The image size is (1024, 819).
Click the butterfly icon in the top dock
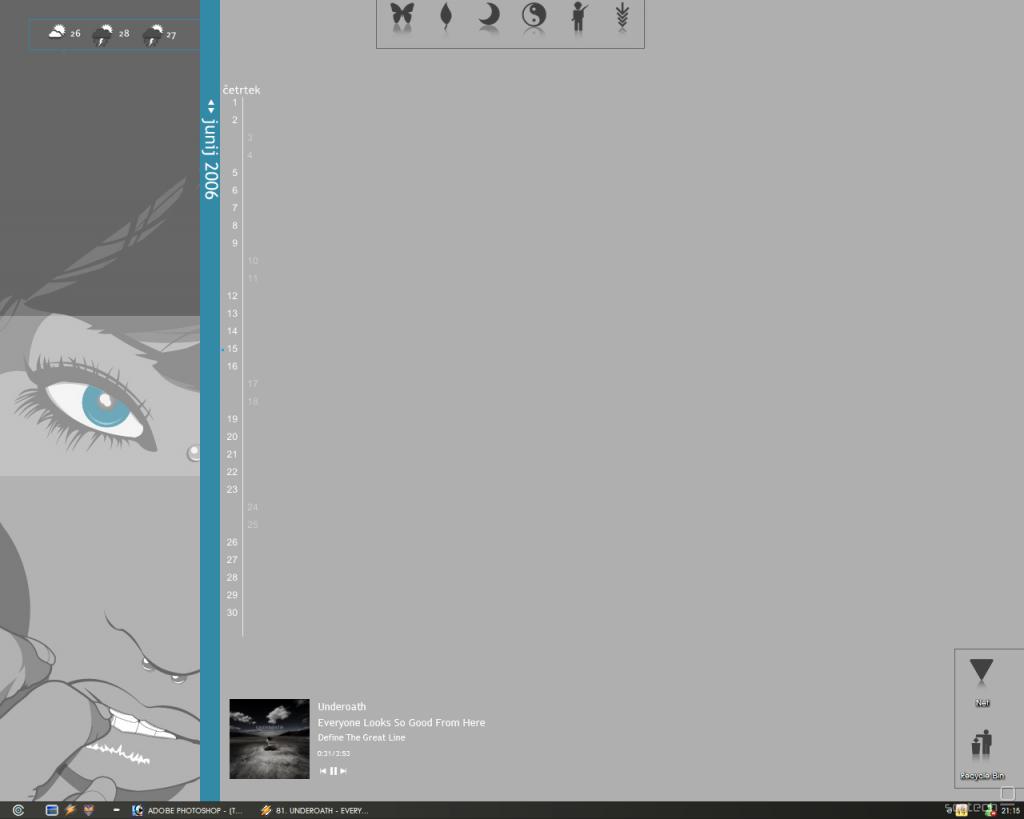click(x=402, y=15)
